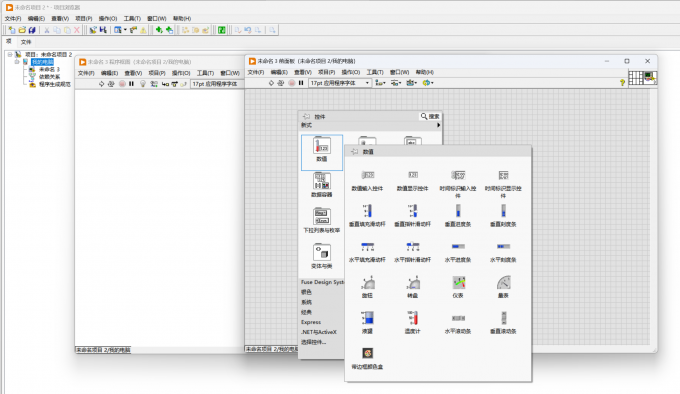
Task: Open 帮助(H) menu in front panel window
Action: click(425, 72)
